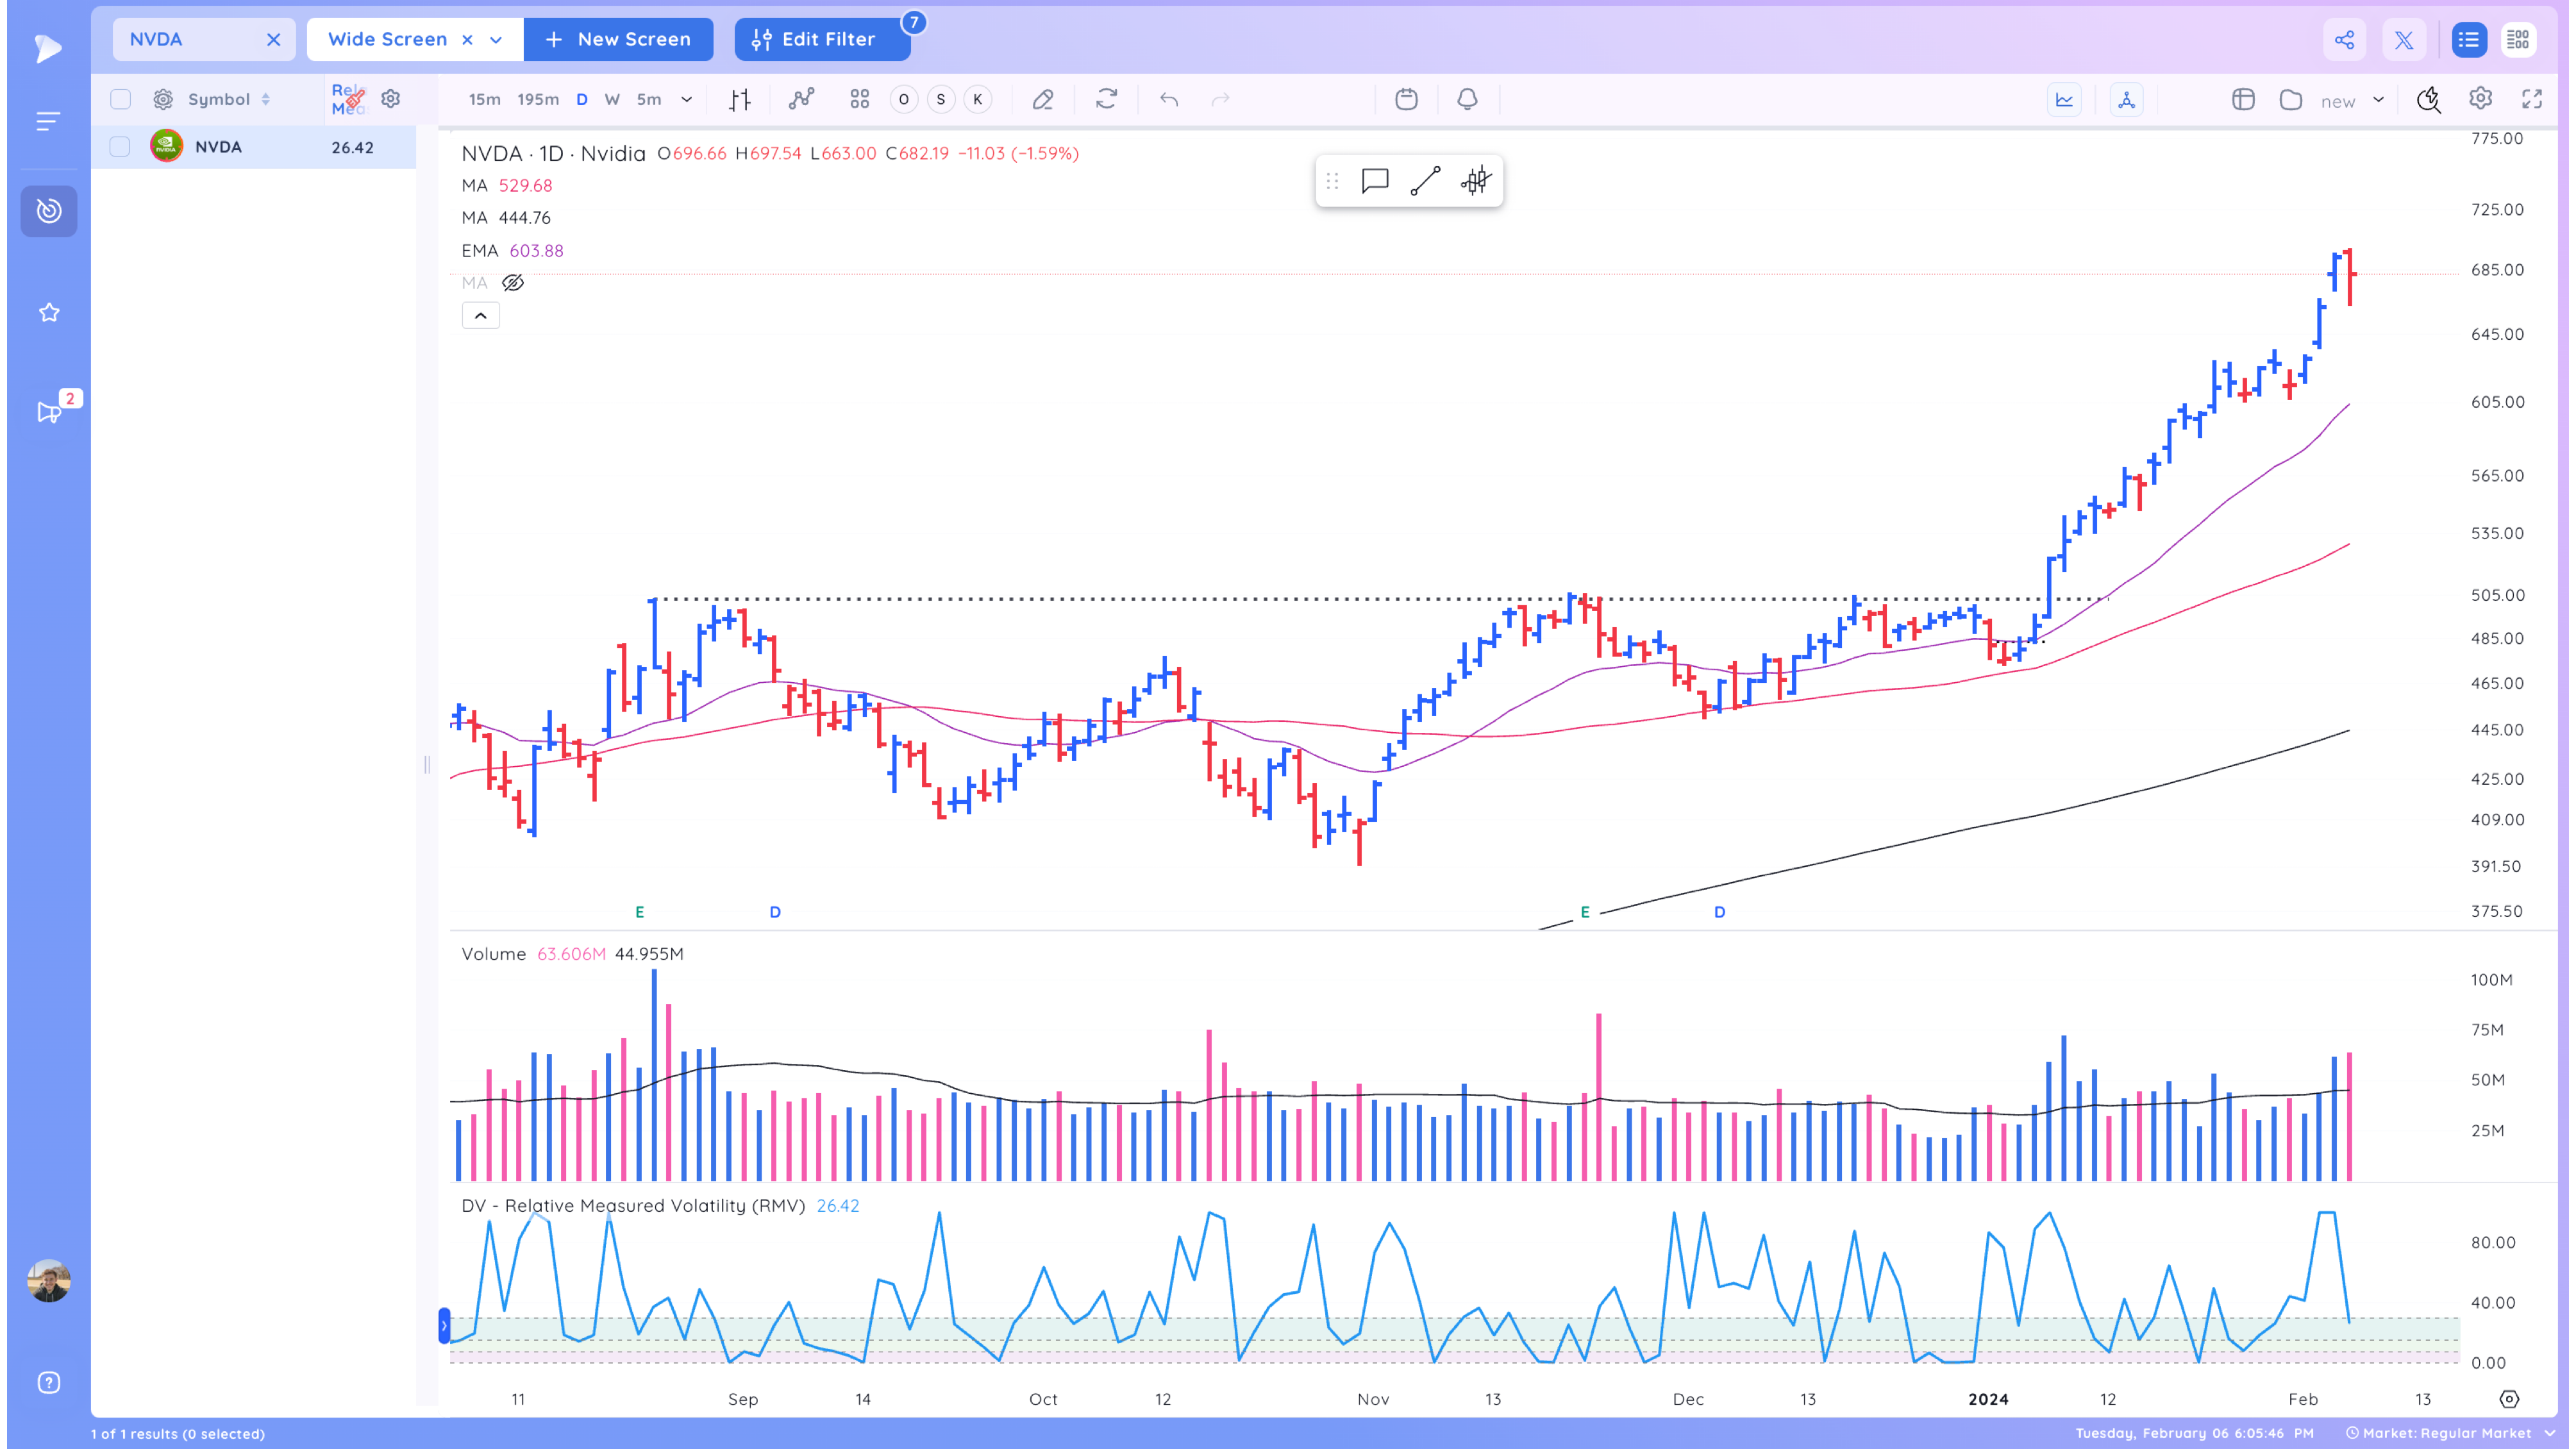Expand Market: Regular Market dropdown
2576x1449 pixels.
pos(2549,1433)
